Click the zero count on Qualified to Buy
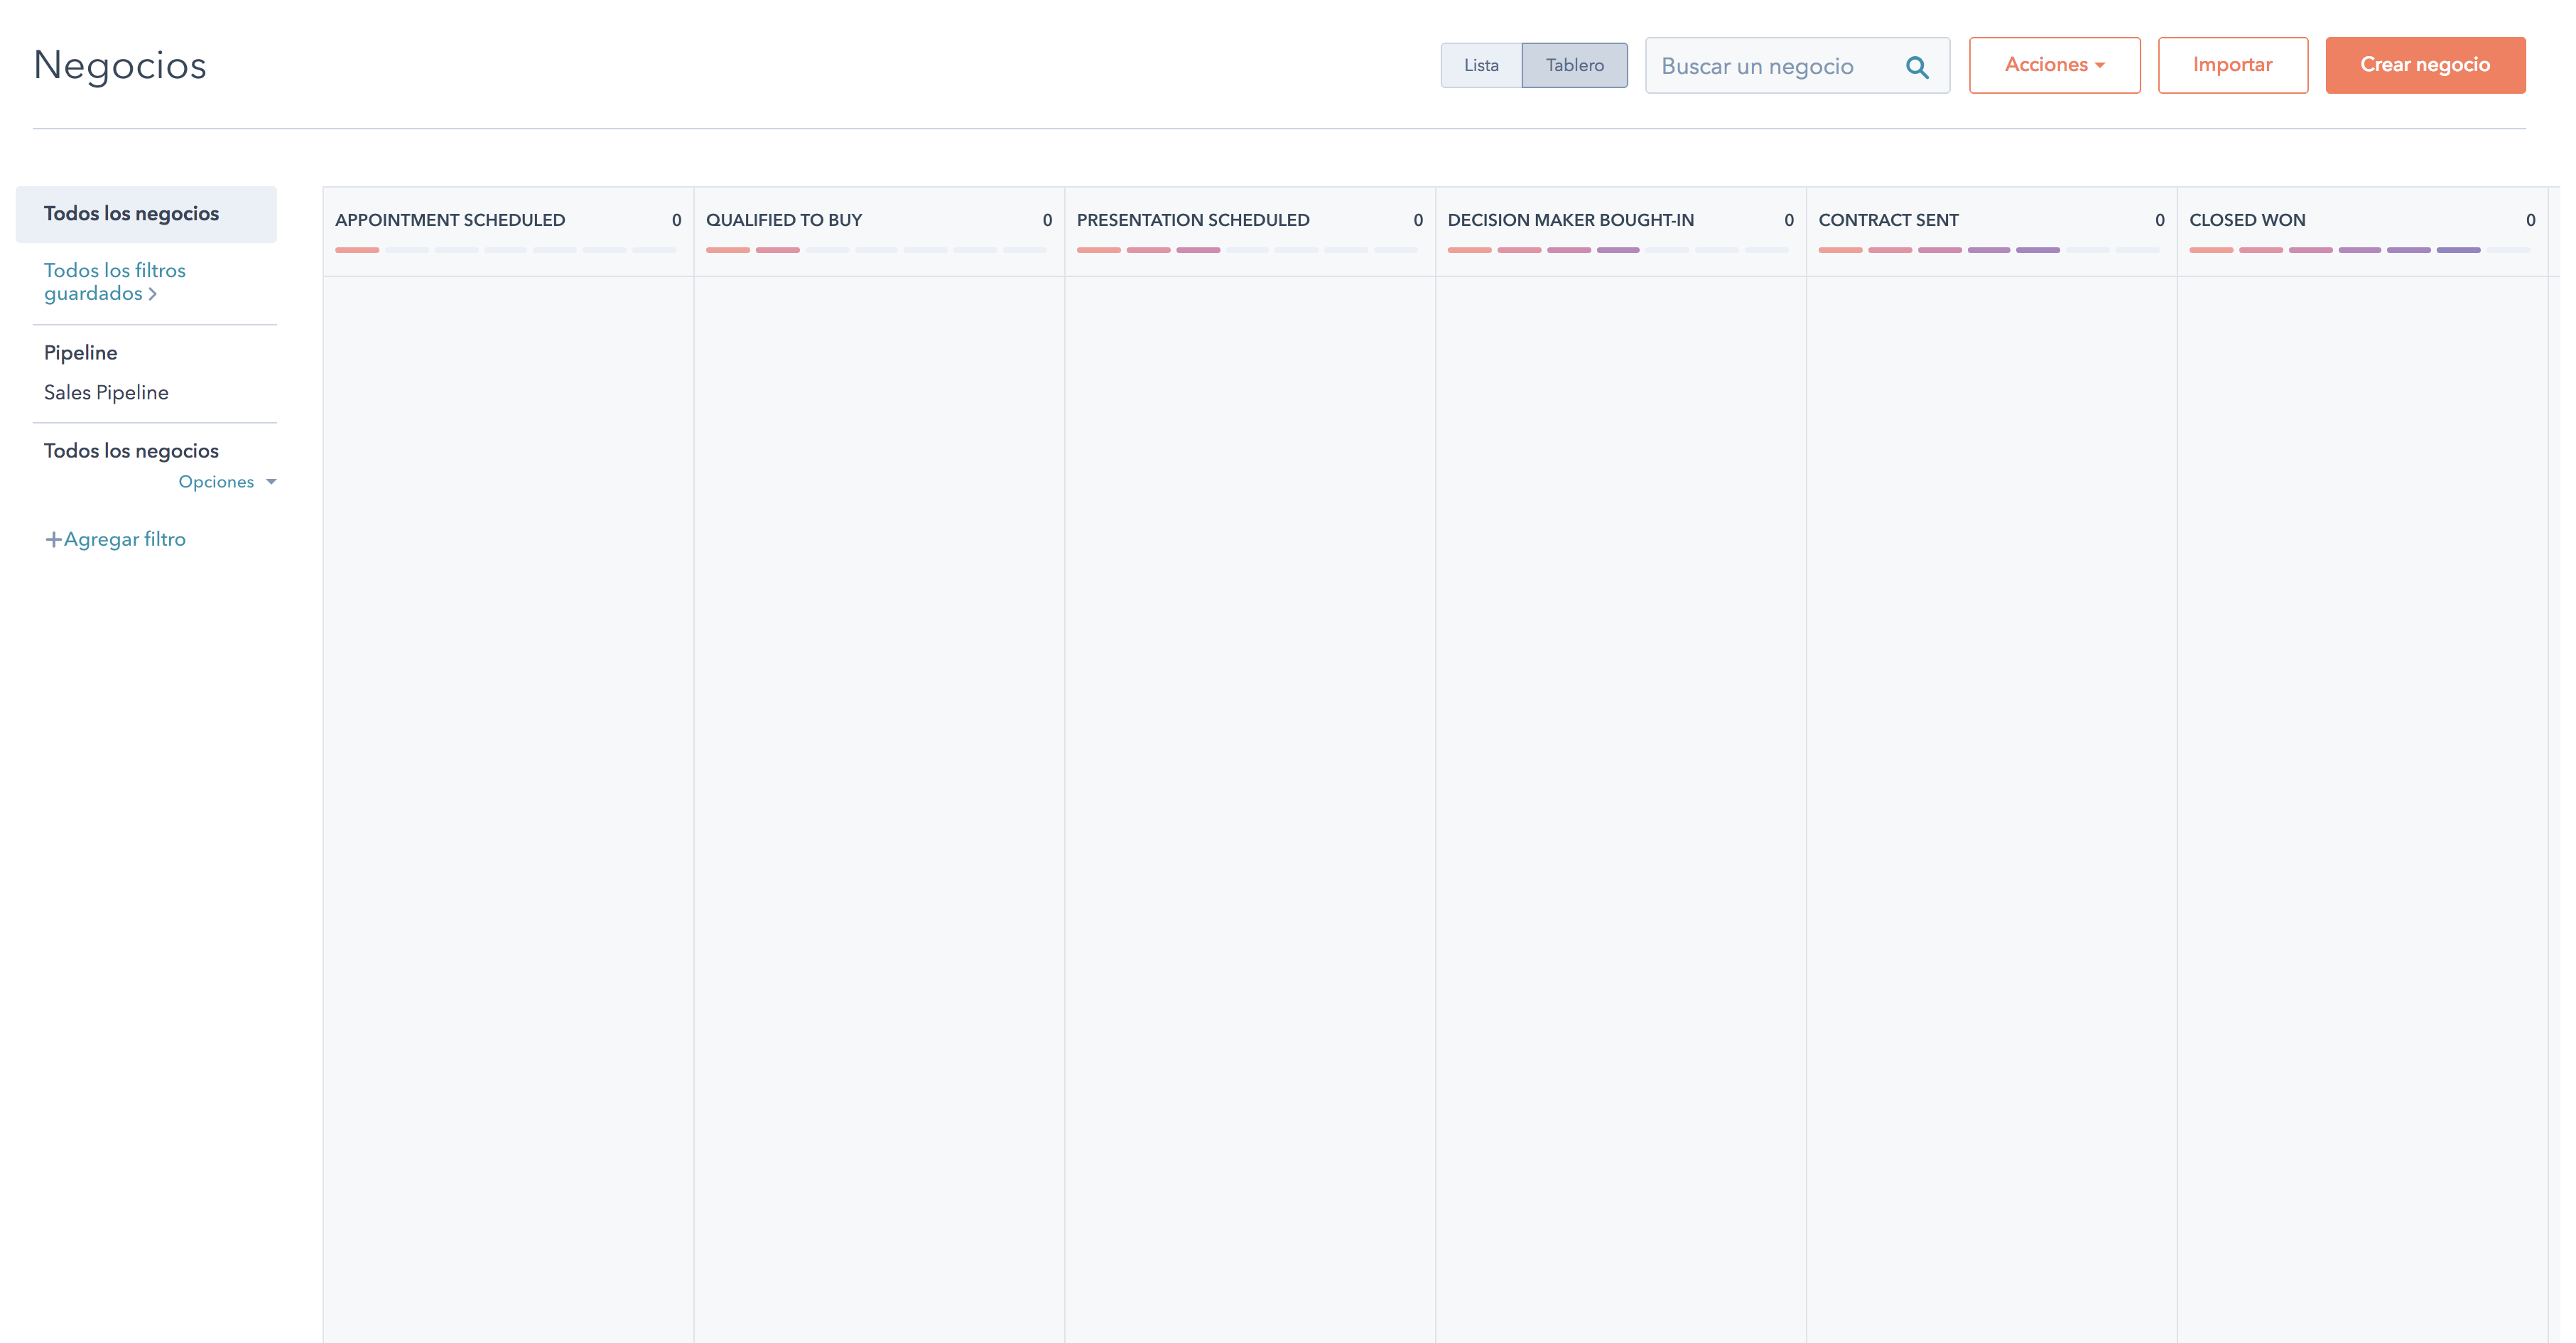Screen dimensions: 2576x1343 tap(1047, 220)
